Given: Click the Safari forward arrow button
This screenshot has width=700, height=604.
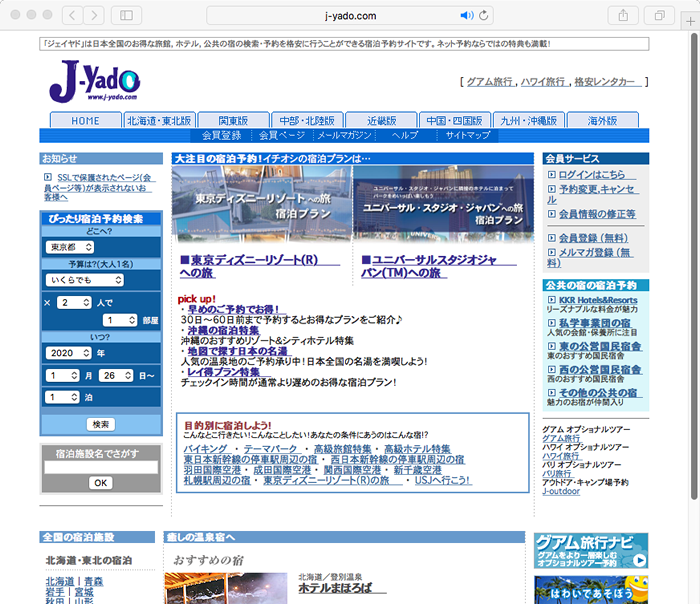Looking at the screenshot, I should pyautogui.click(x=94, y=16).
